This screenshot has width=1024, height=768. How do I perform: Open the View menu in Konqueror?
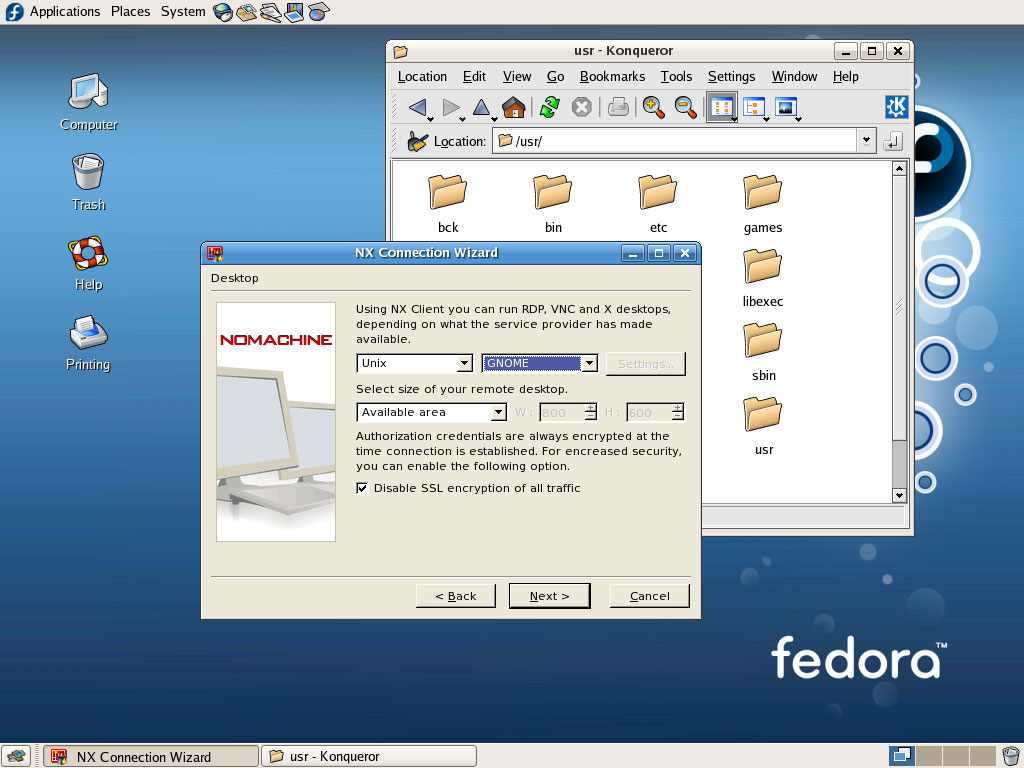[517, 76]
